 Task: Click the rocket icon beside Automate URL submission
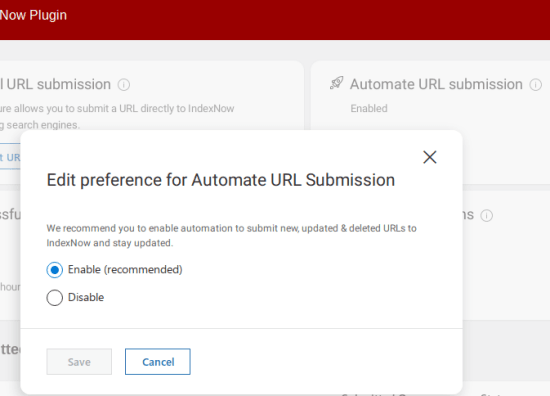click(336, 83)
